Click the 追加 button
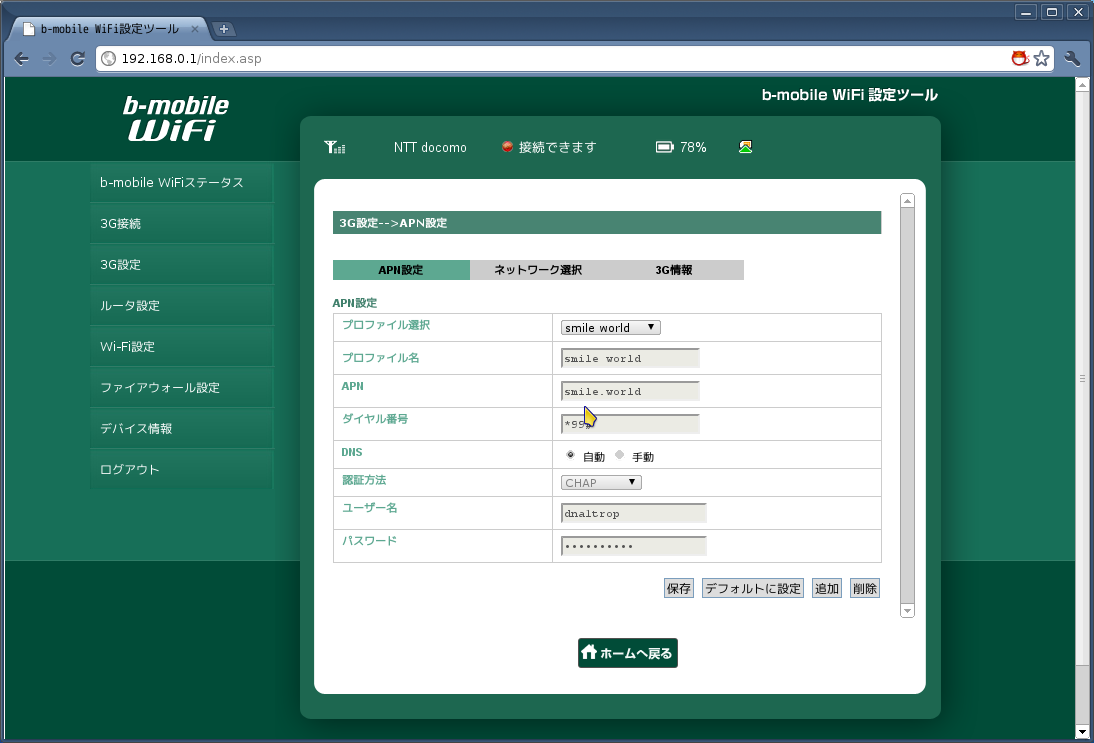Screen dimensions: 1094x743 (x=827, y=588)
